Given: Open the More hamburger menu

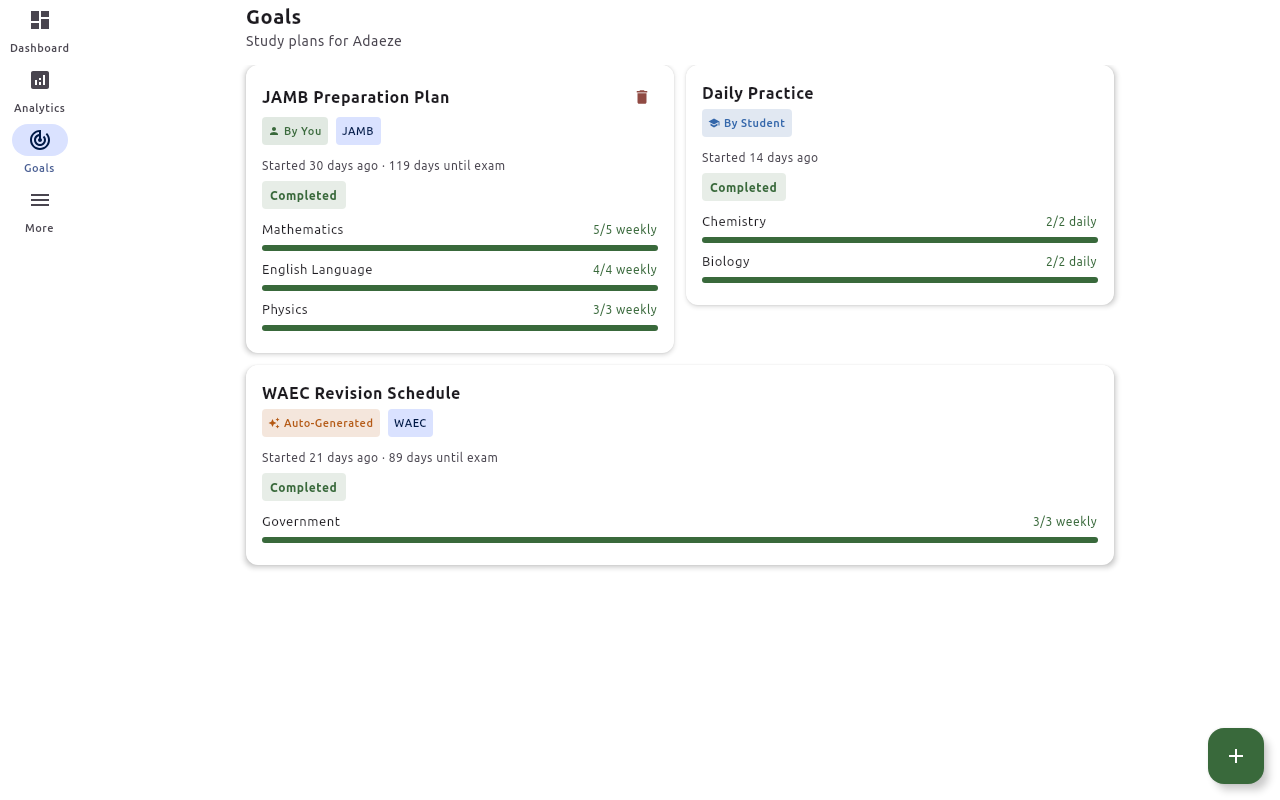Looking at the screenshot, I should click(x=40, y=200).
